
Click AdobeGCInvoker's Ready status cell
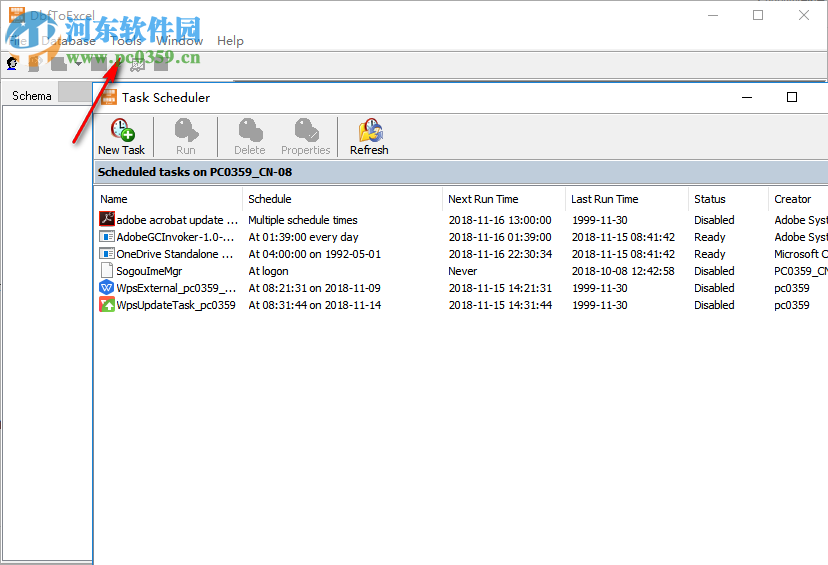point(710,237)
